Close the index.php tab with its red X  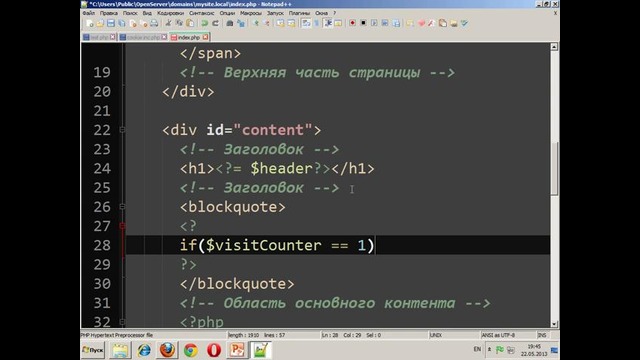tap(205, 37)
